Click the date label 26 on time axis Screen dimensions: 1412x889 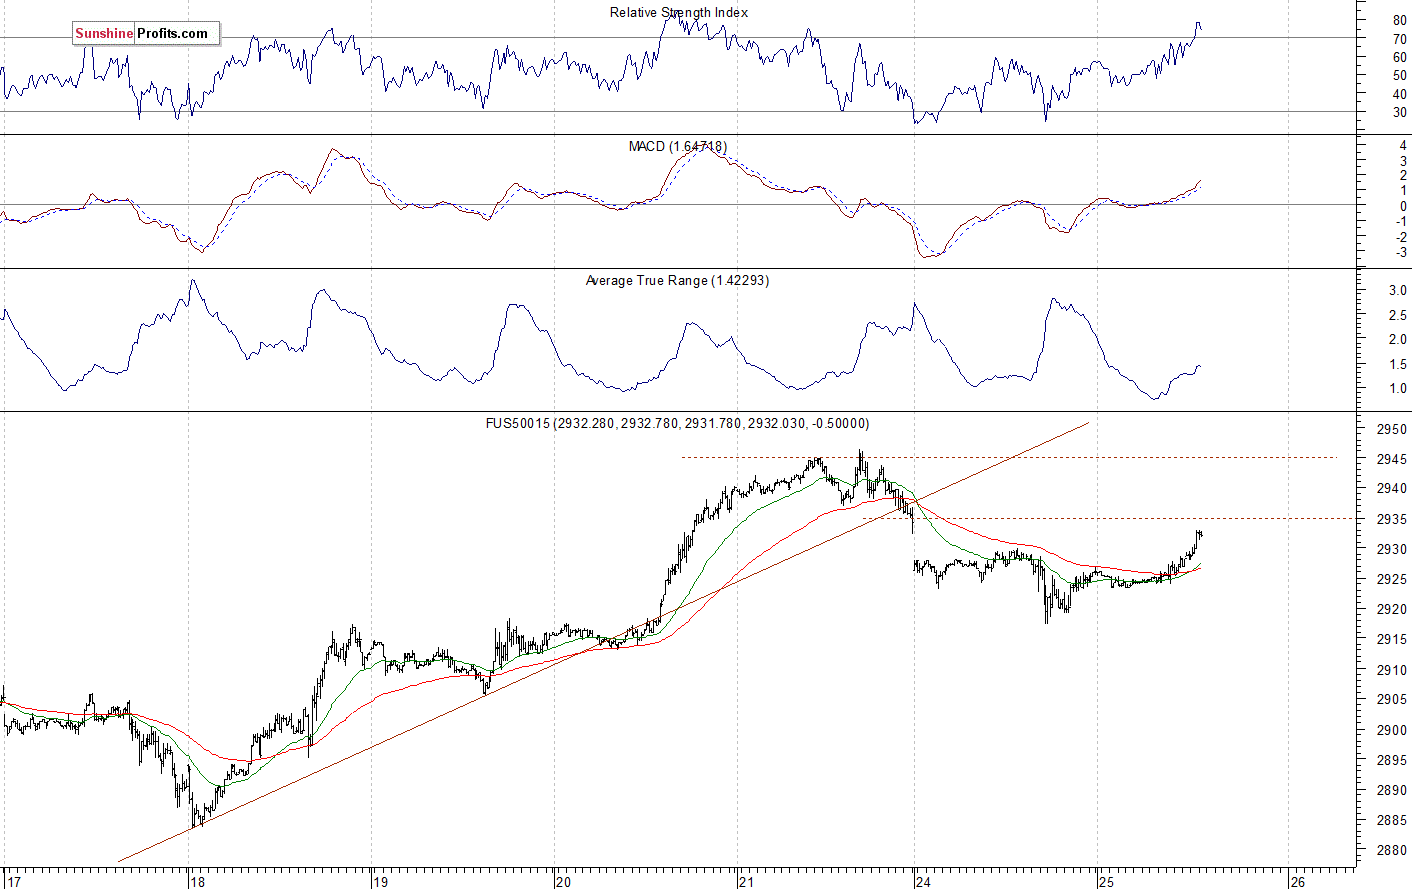(x=1297, y=881)
